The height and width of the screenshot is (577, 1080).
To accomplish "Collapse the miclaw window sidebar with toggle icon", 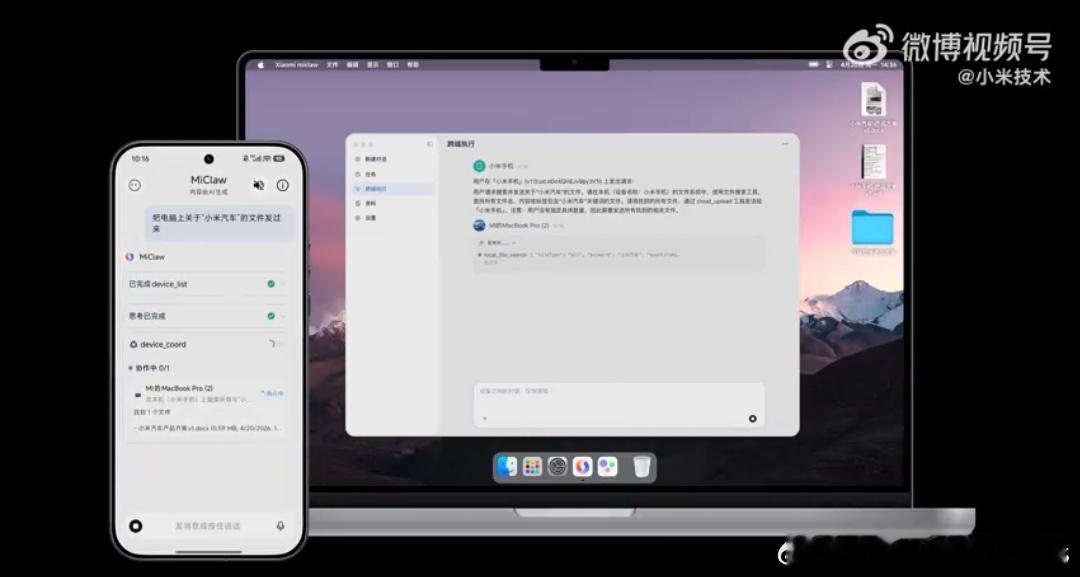I will [x=430, y=144].
